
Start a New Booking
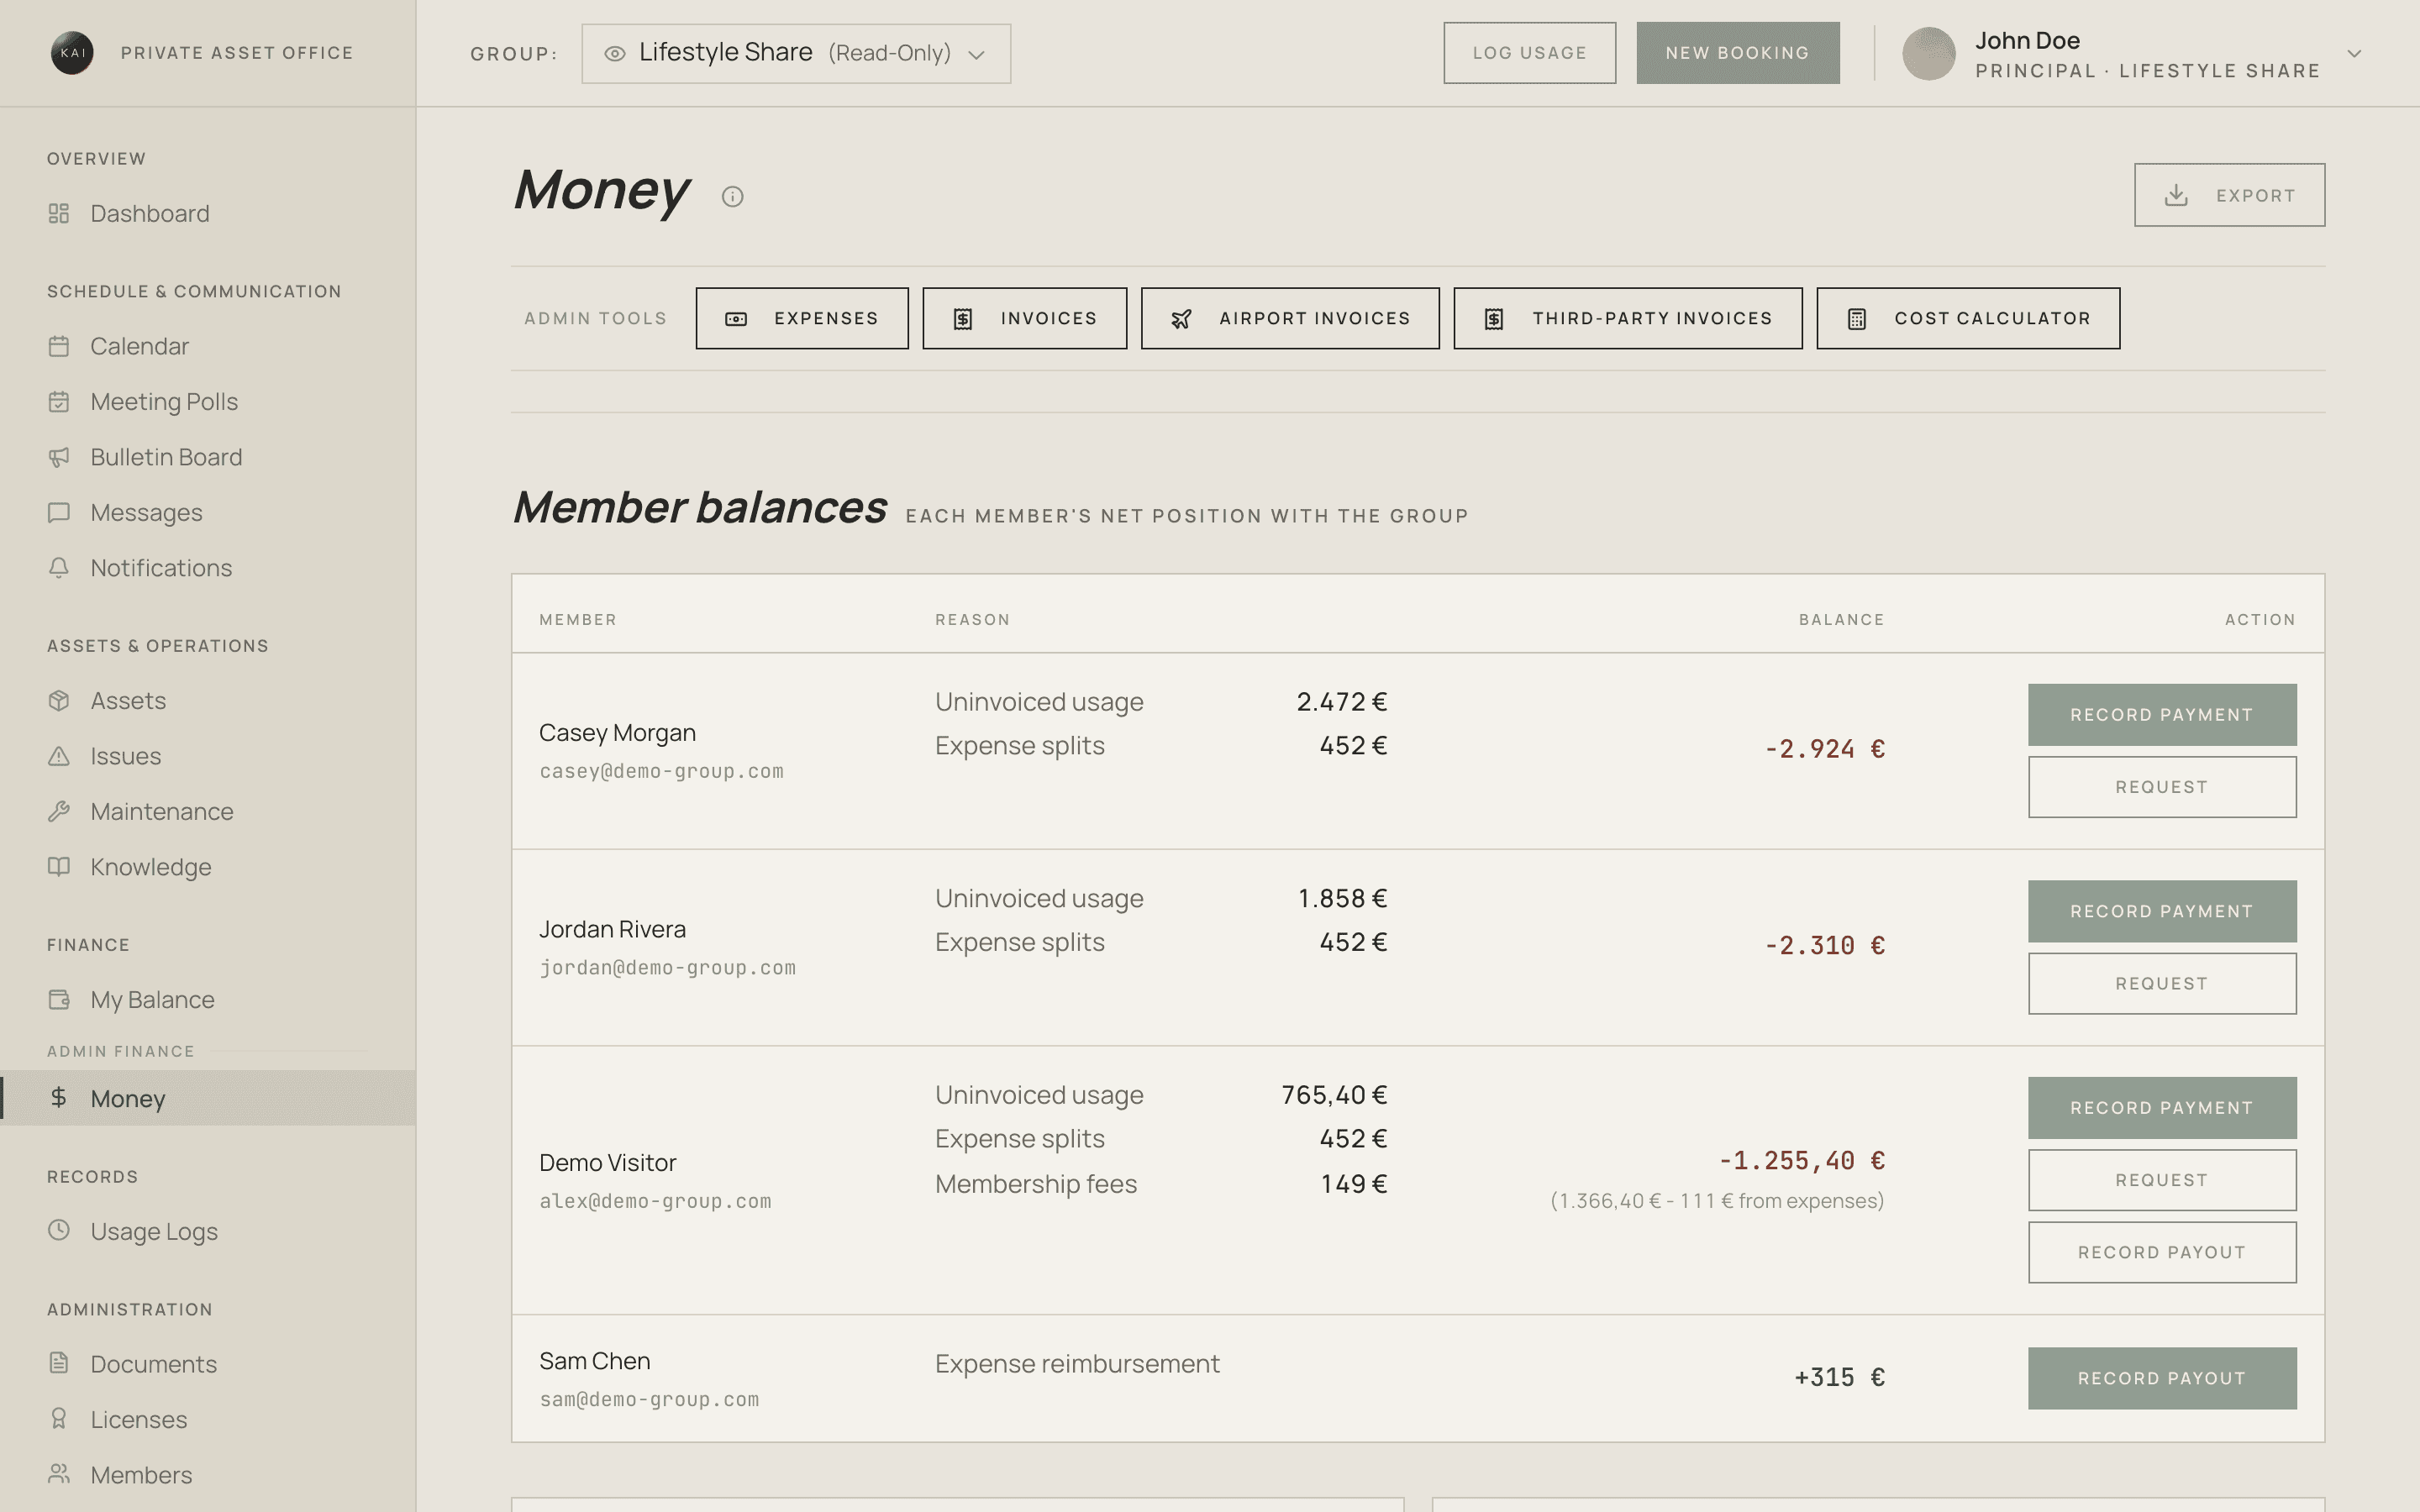pyautogui.click(x=1737, y=53)
